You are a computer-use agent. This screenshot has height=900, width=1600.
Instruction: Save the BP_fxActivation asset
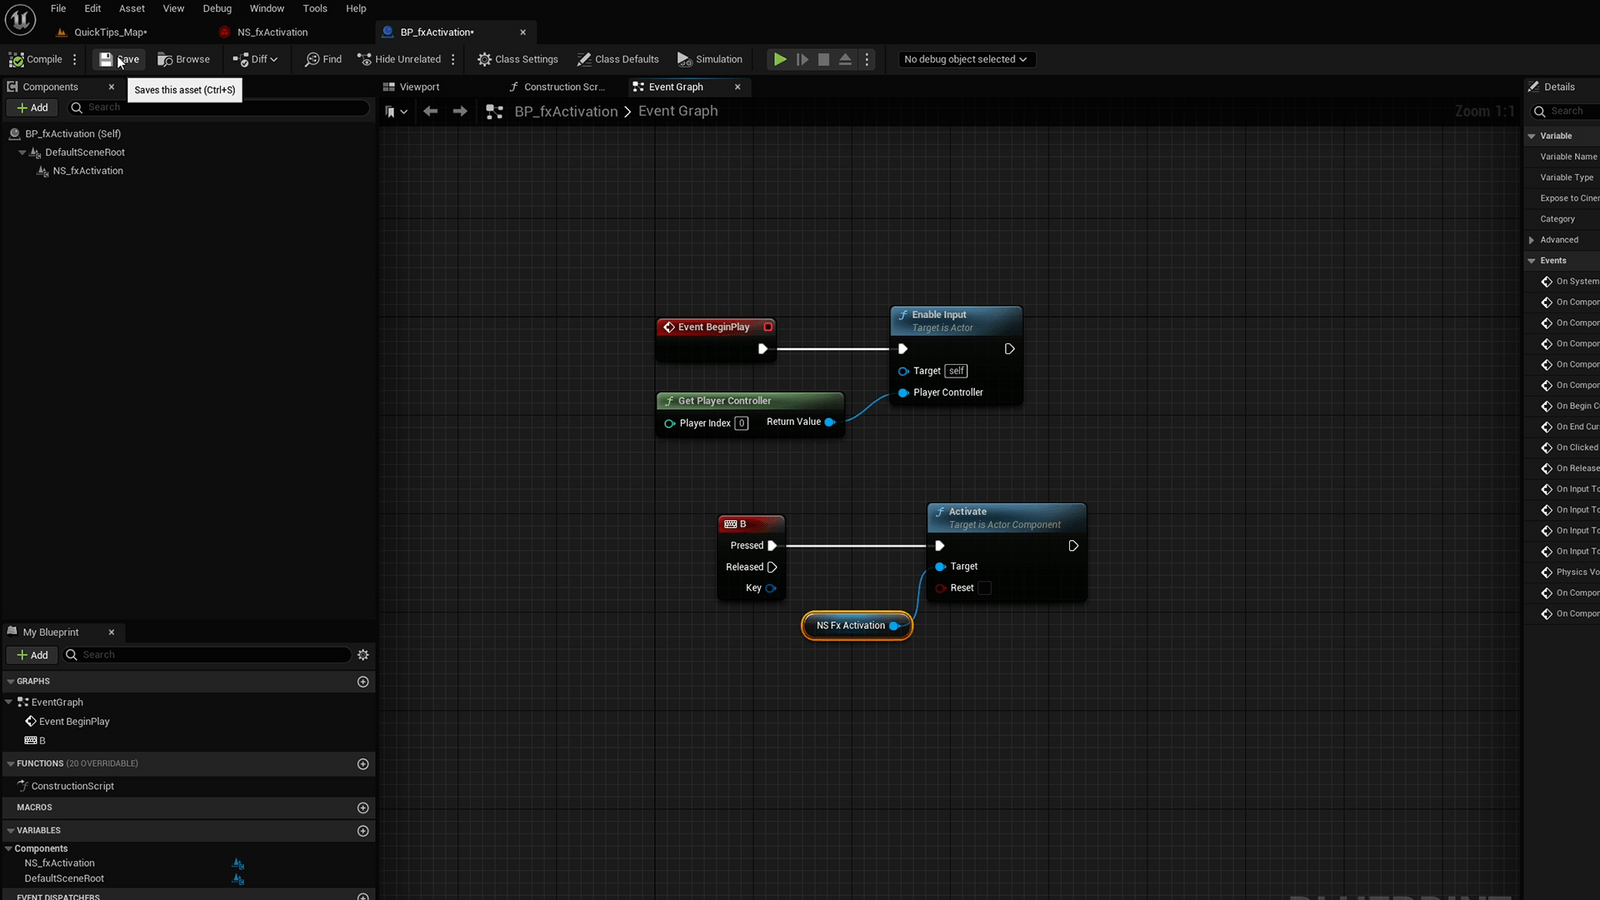coord(117,59)
